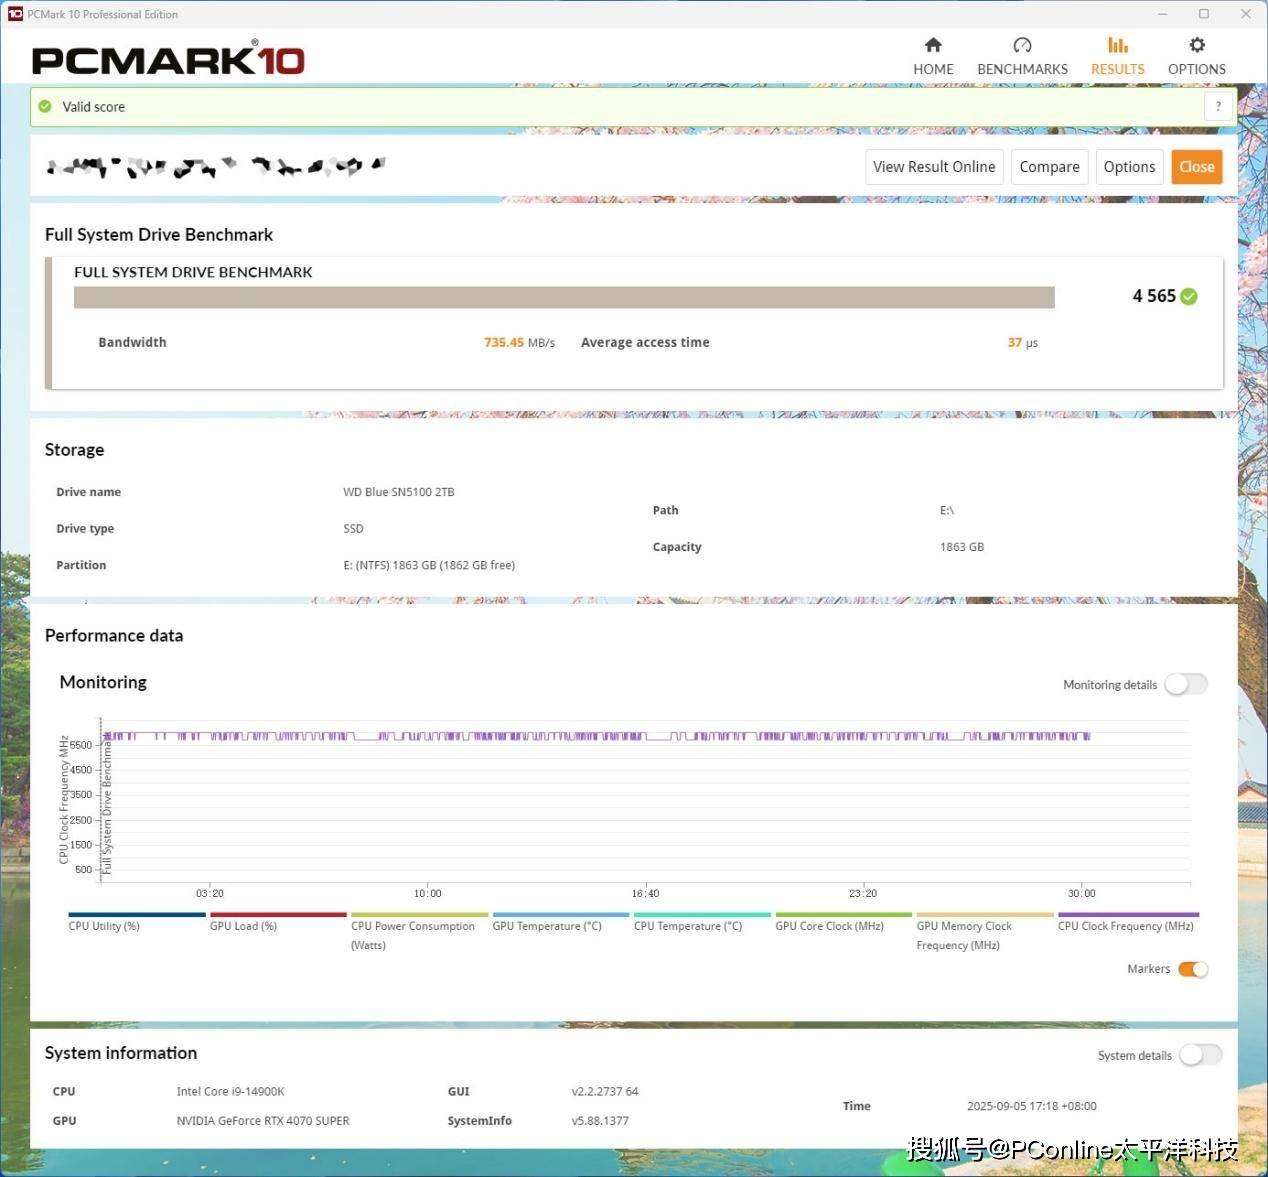The height and width of the screenshot is (1177, 1268).
Task: Open the Options button next to Compare
Action: point(1129,167)
